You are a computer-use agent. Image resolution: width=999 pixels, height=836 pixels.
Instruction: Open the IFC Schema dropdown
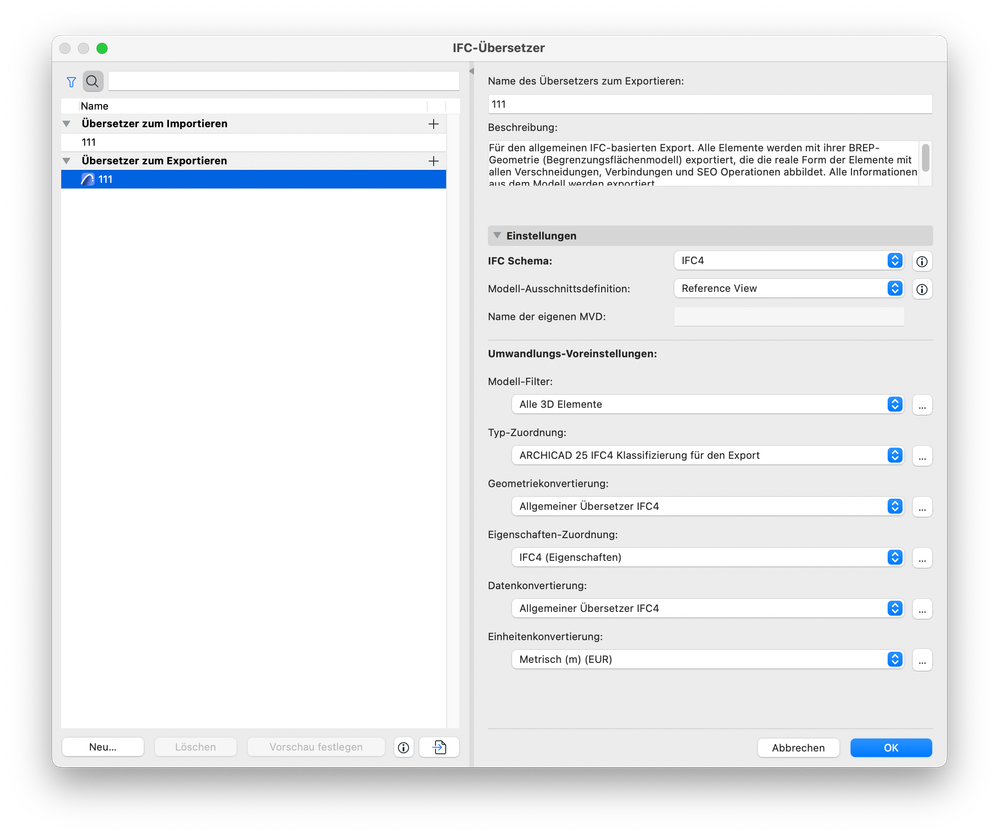coord(789,261)
